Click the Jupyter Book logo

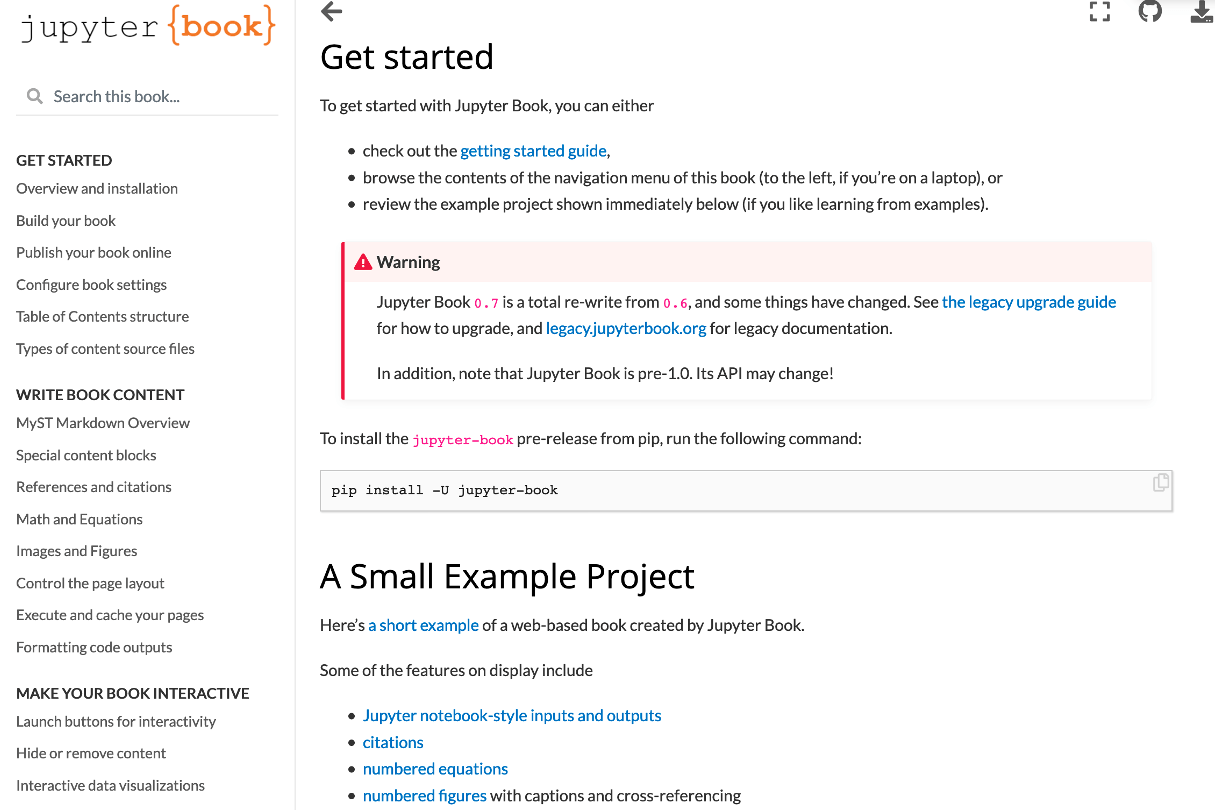tap(147, 27)
